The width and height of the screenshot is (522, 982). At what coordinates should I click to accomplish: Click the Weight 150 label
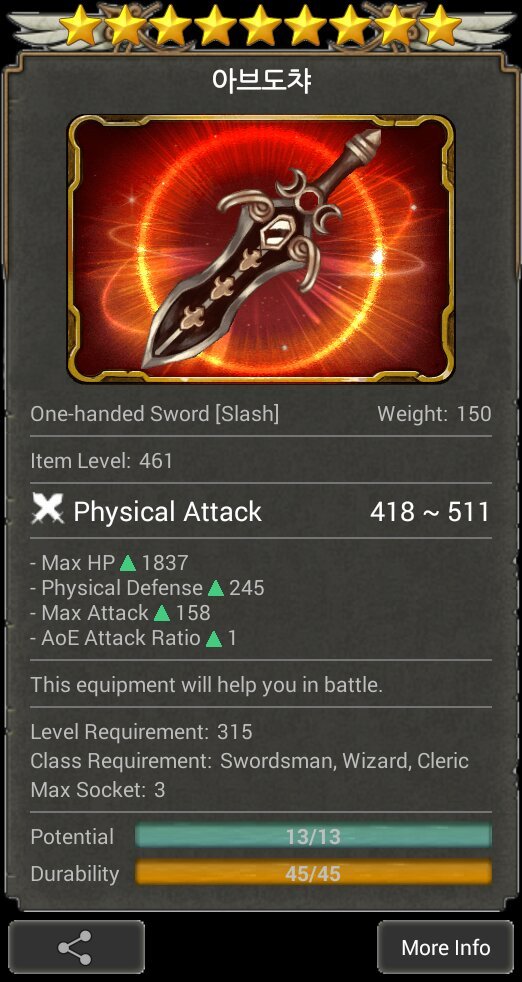point(434,414)
